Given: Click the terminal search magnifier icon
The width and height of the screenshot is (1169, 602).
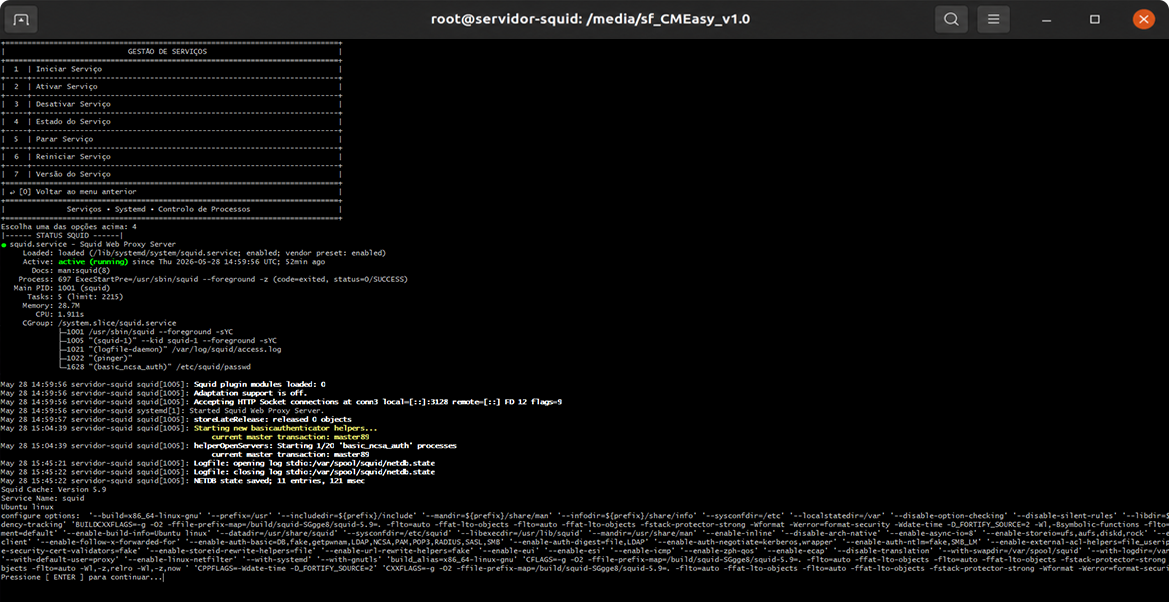Looking at the screenshot, I should click(951, 19).
